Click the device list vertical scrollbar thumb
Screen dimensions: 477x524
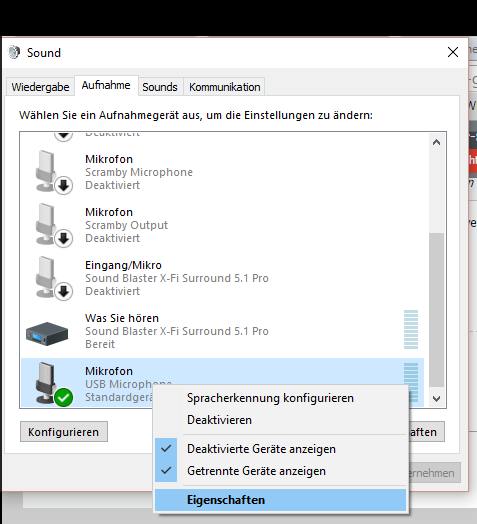436,310
